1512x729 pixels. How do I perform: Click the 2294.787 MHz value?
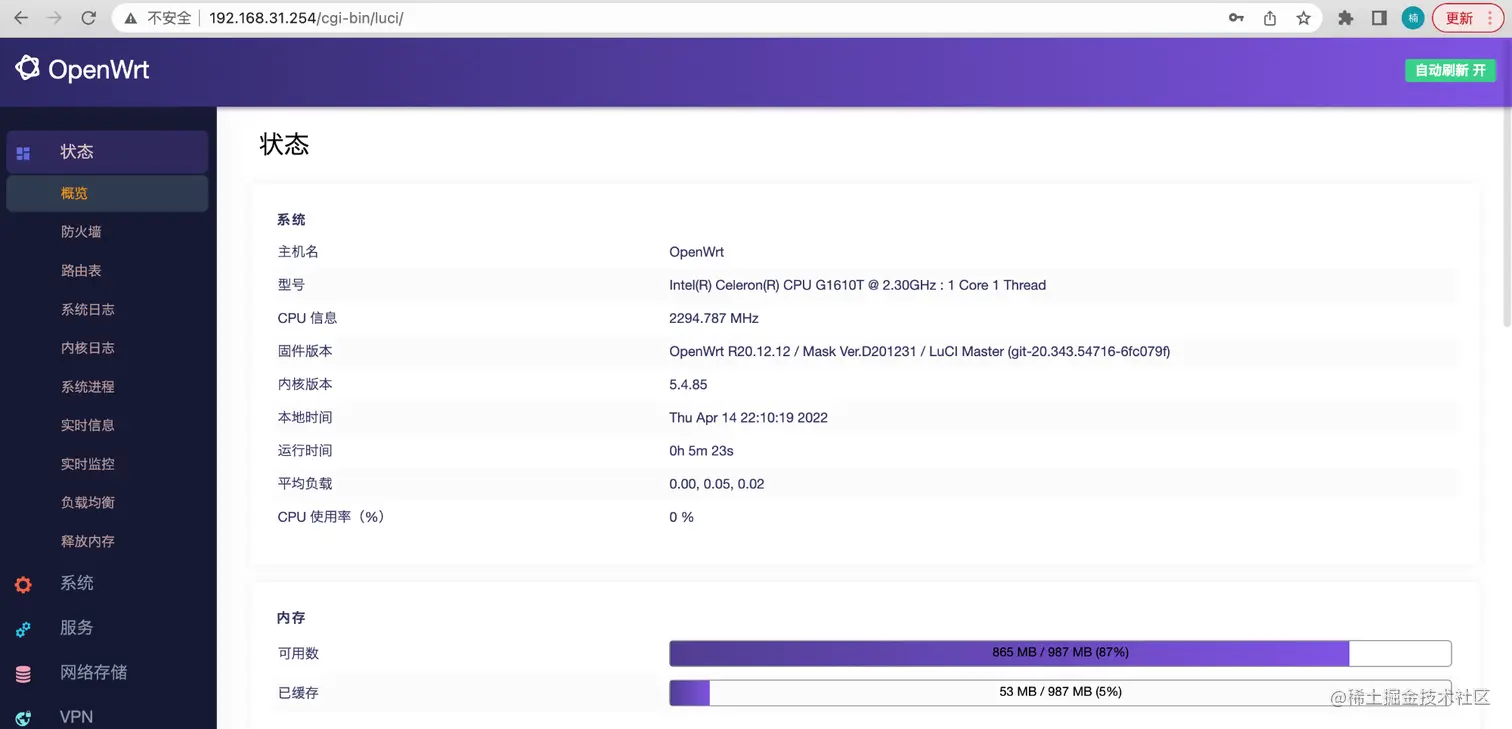(x=714, y=318)
